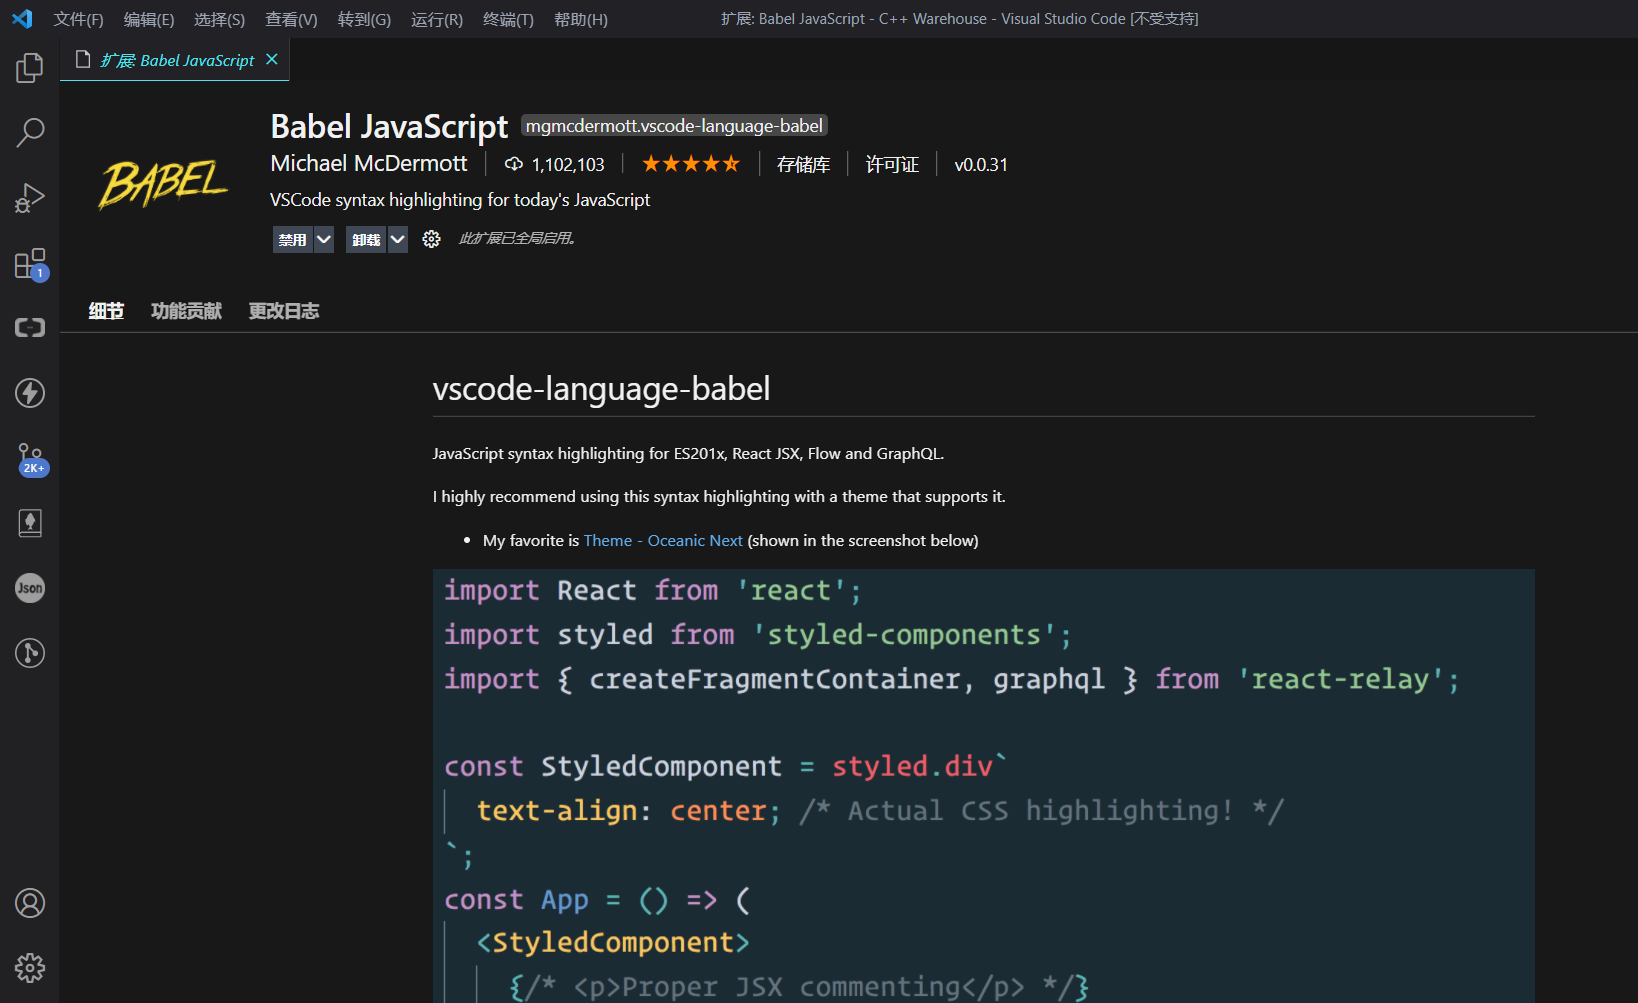Open the 转到(G) menu

[364, 19]
